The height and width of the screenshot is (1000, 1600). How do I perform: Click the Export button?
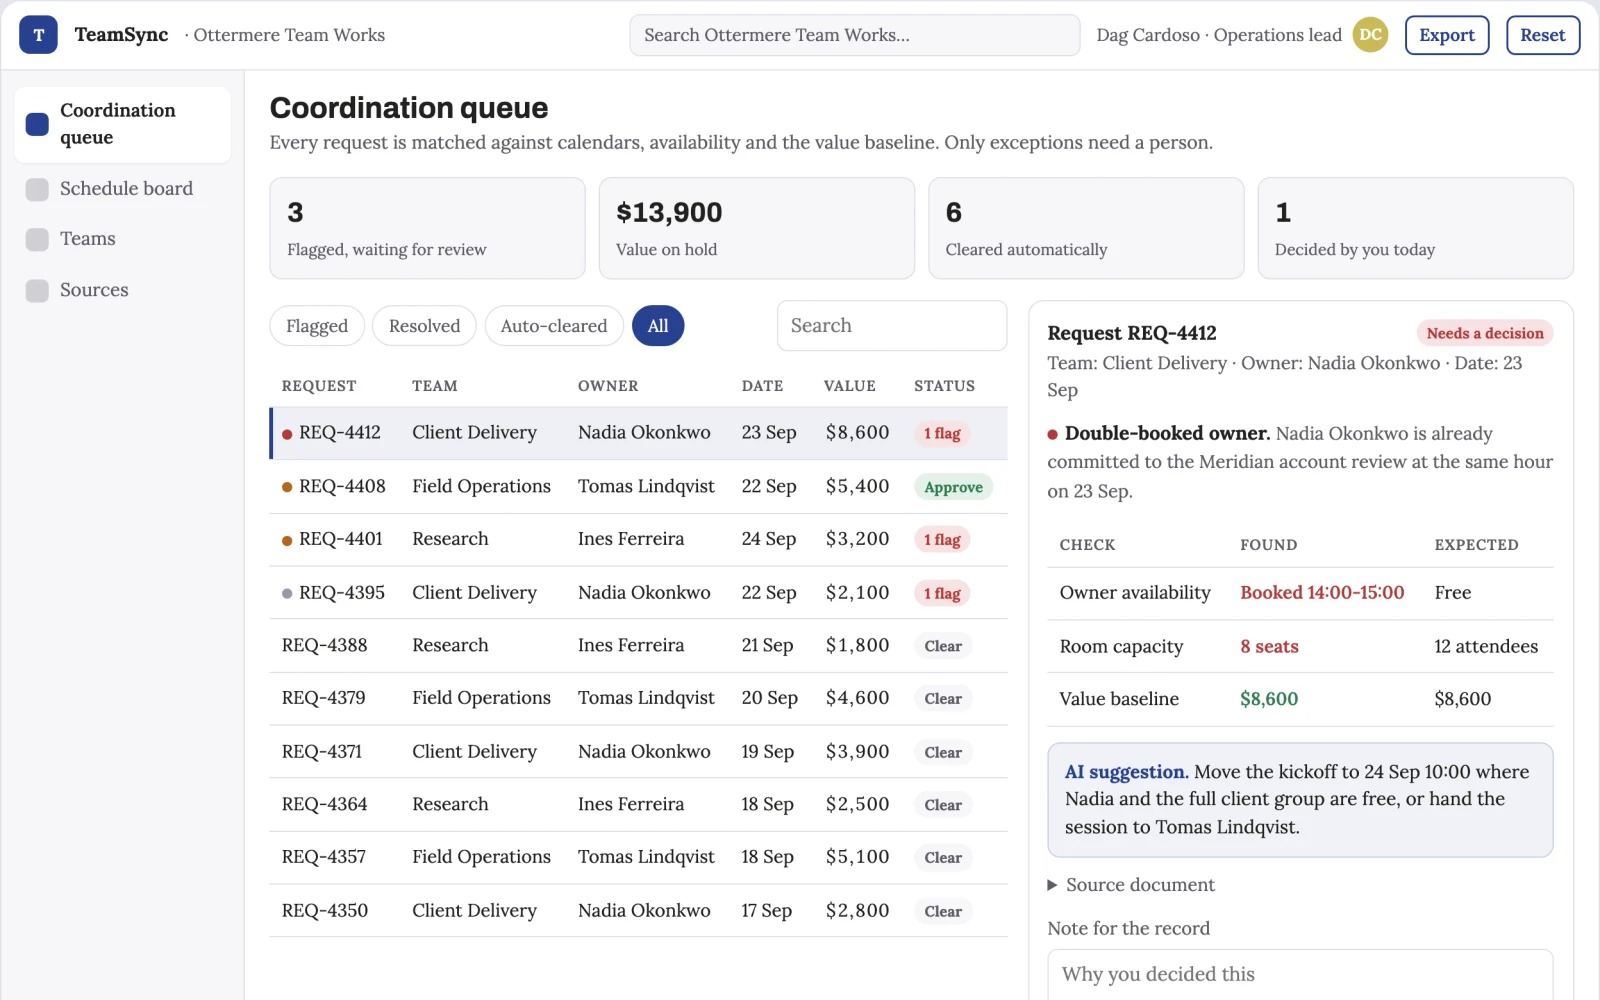click(x=1447, y=35)
